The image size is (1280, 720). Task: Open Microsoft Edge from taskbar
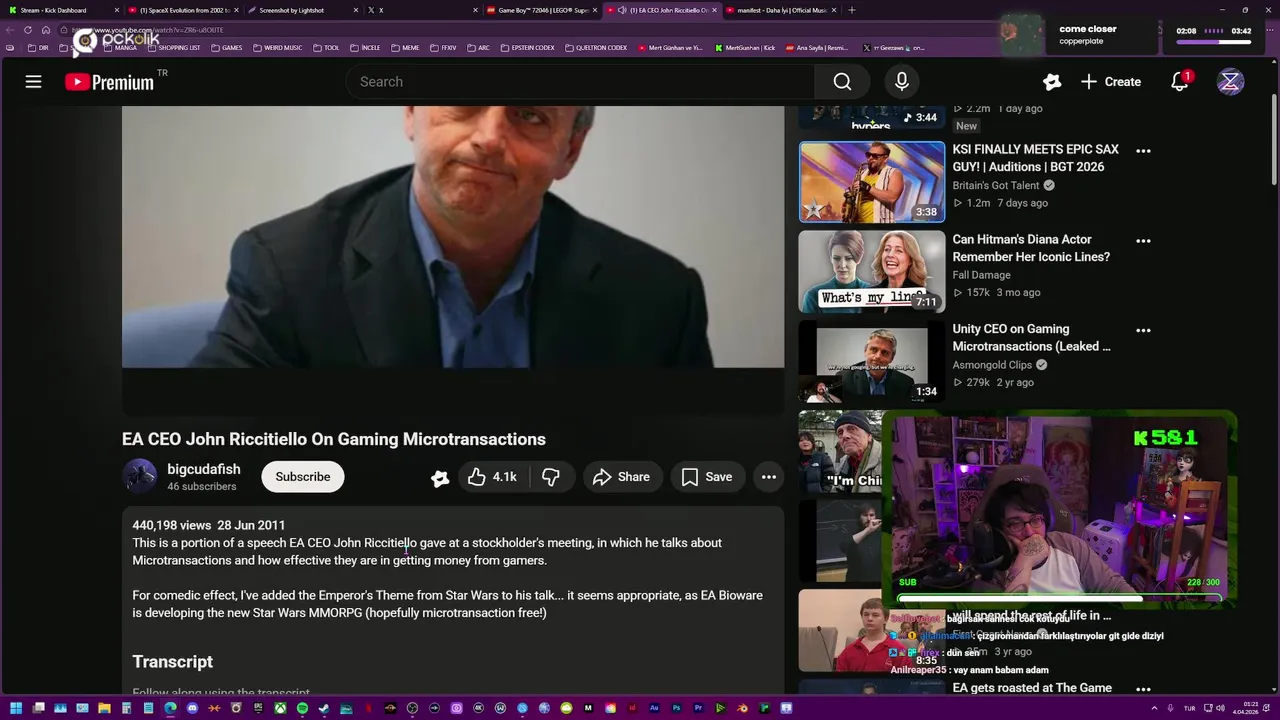tap(170, 708)
